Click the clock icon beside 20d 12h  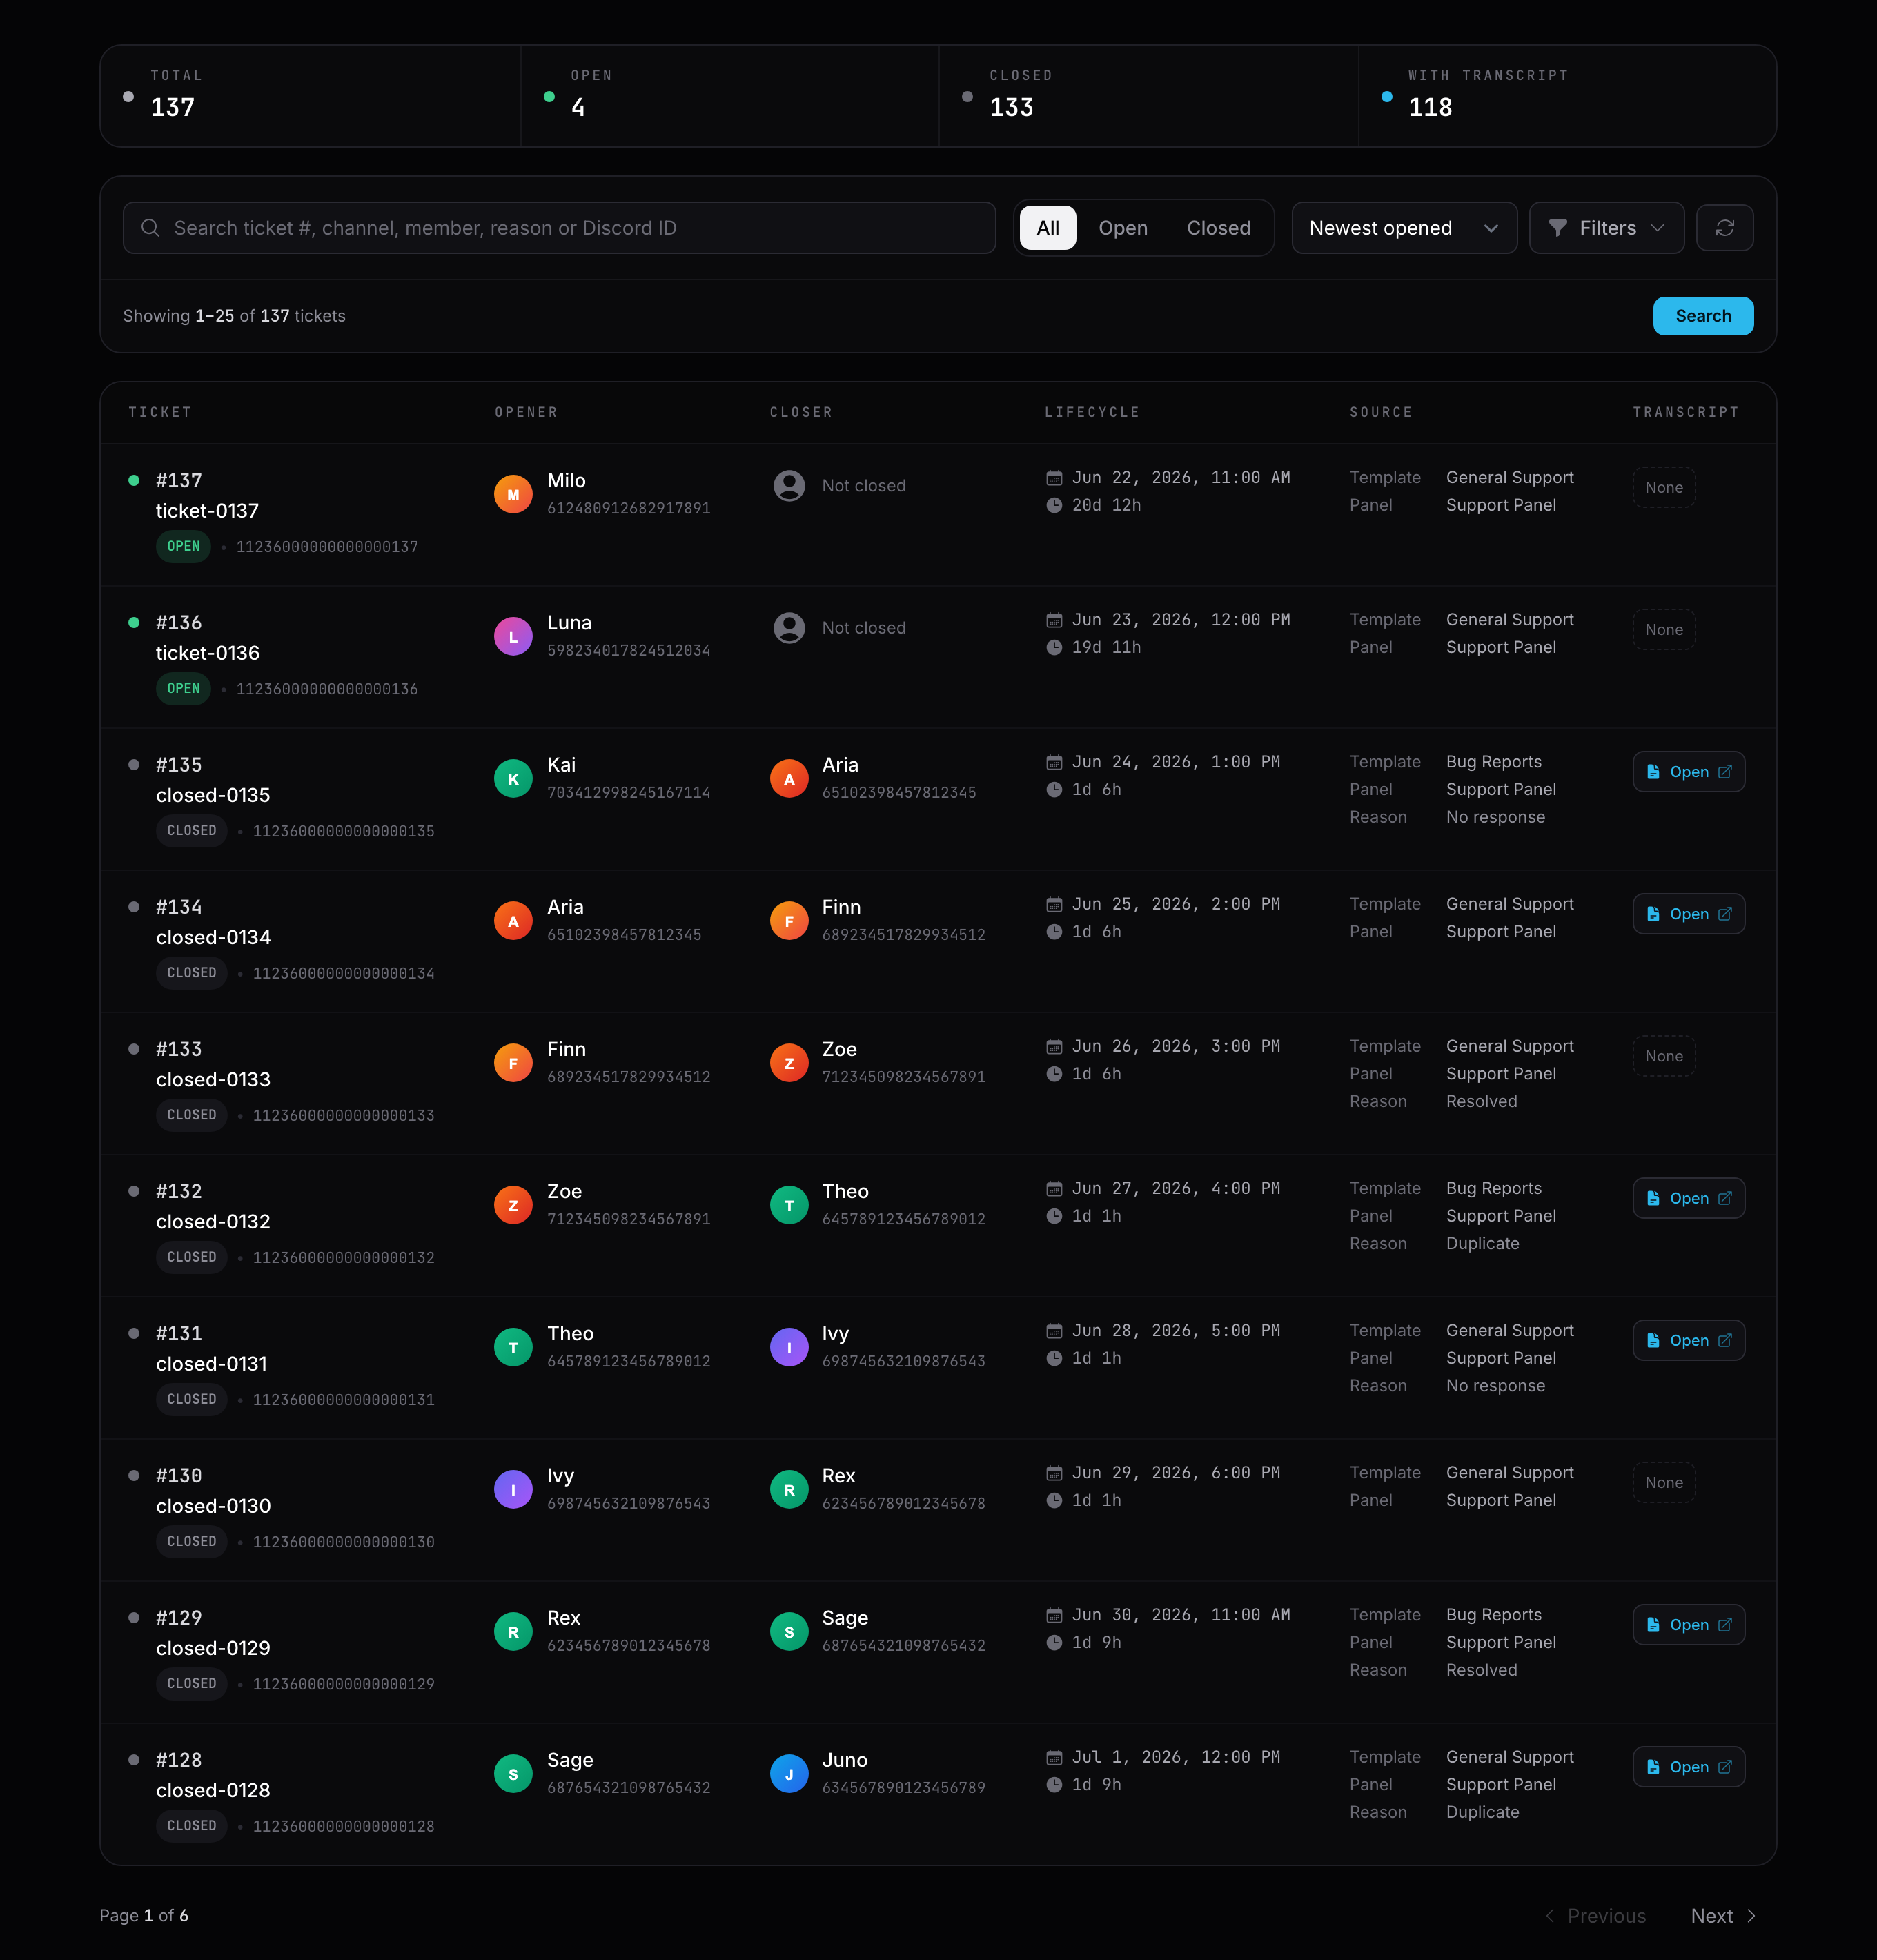tap(1054, 506)
